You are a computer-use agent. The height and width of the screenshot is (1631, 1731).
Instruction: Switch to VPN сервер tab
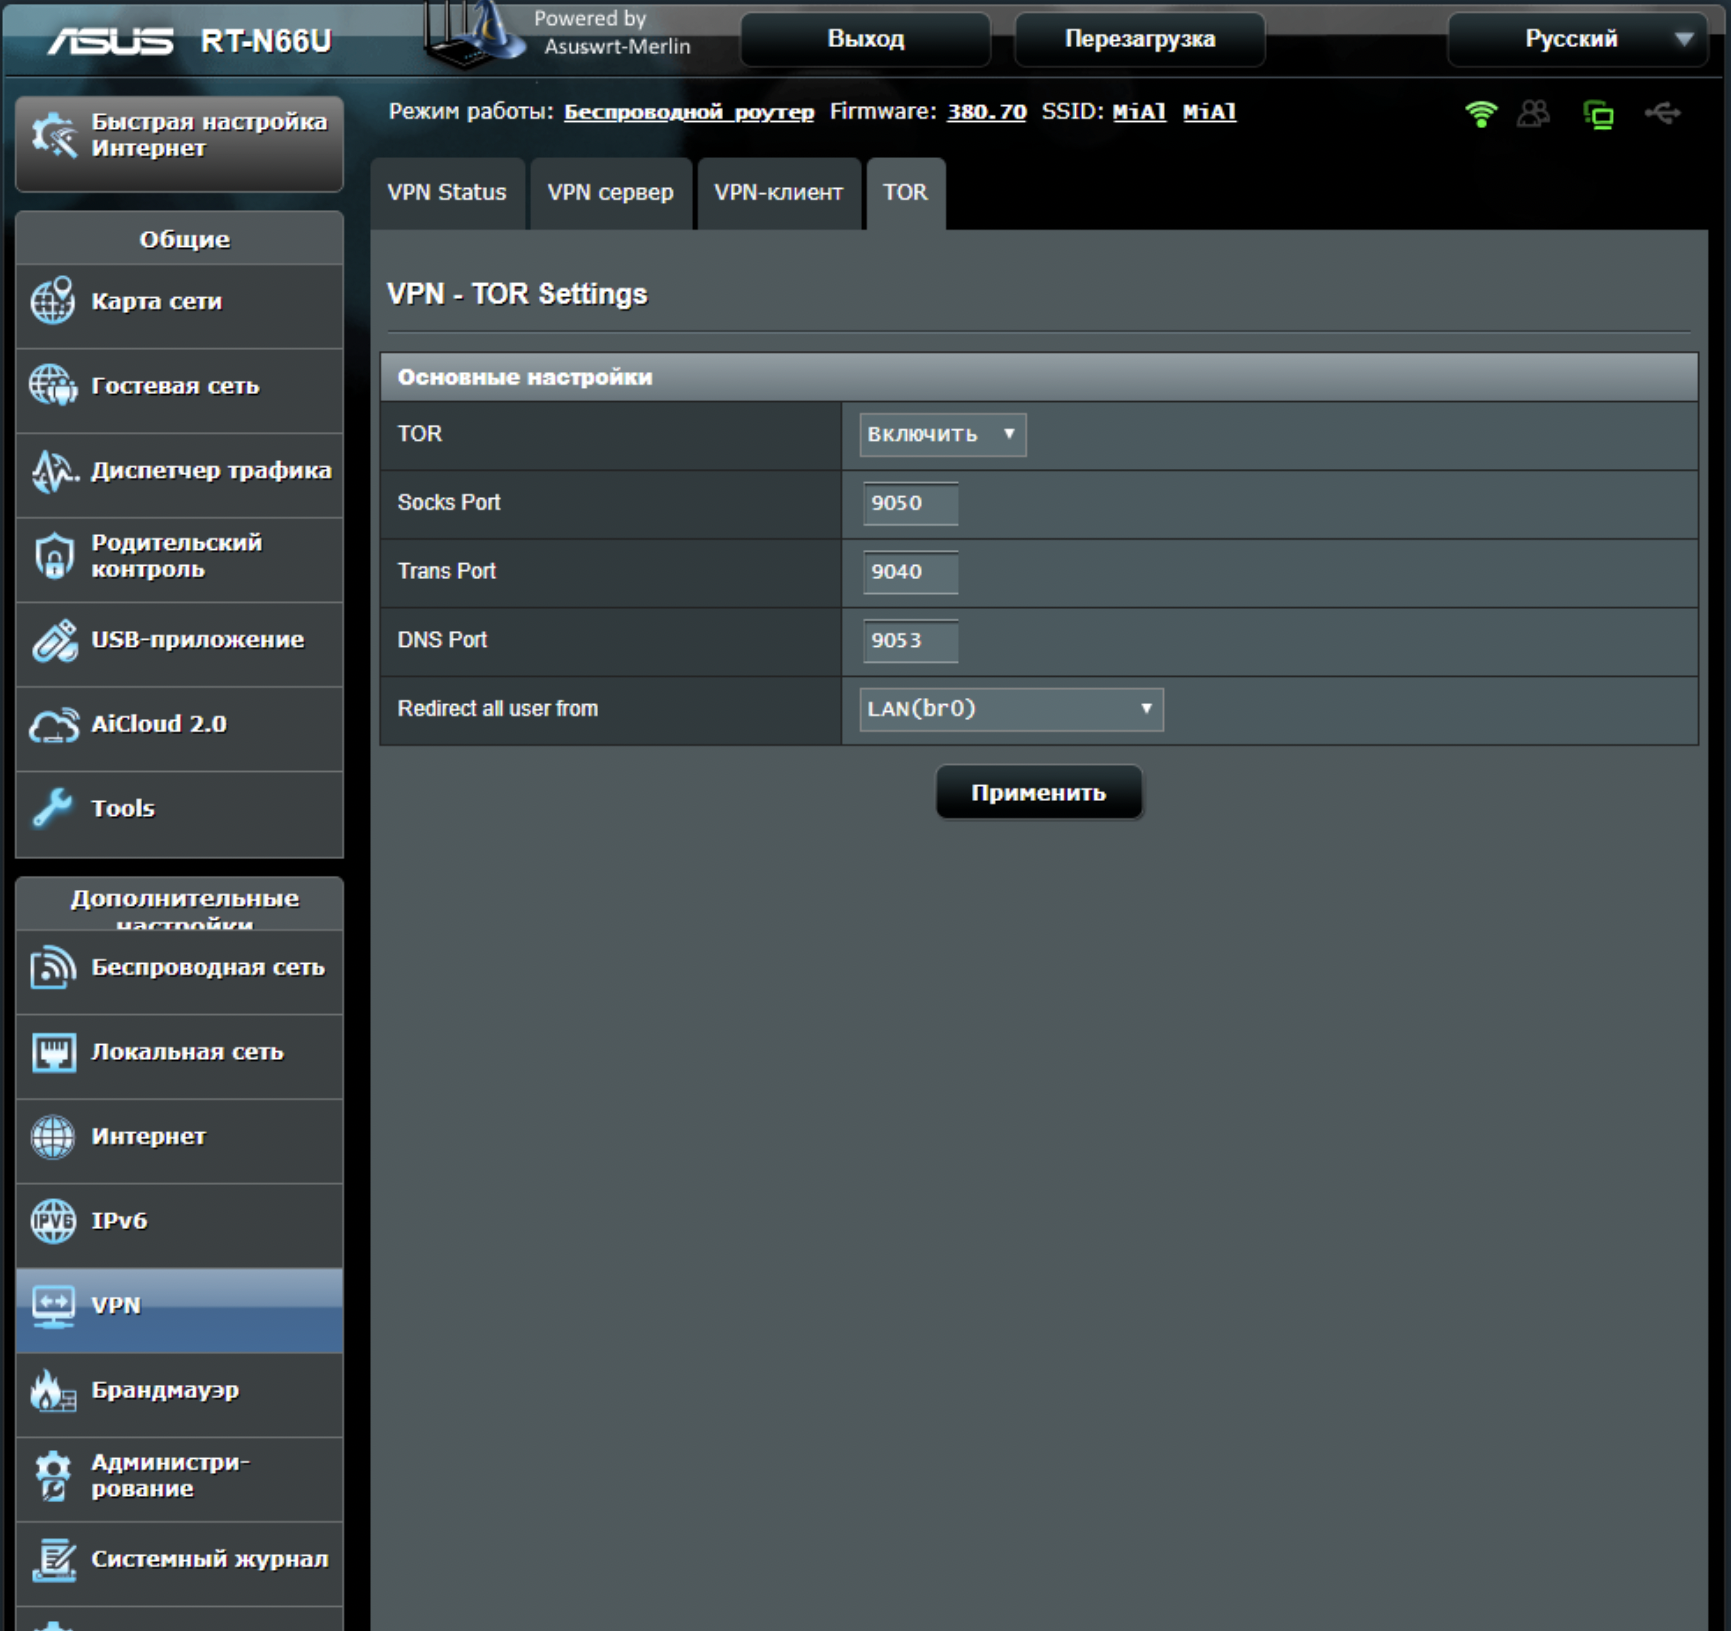click(x=610, y=193)
